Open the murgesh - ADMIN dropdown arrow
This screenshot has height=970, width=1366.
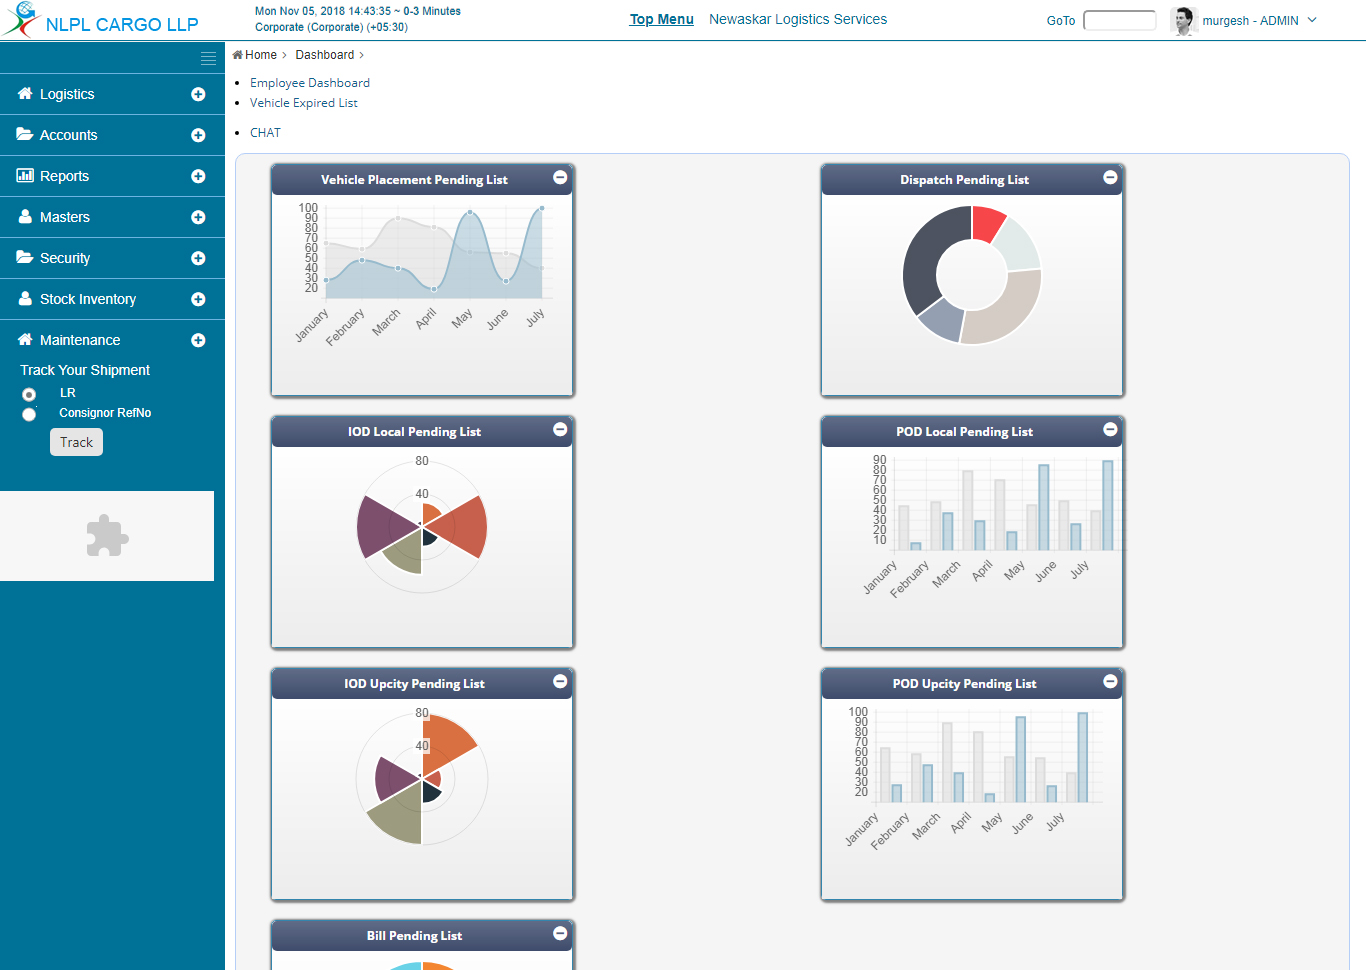pyautogui.click(x=1312, y=20)
